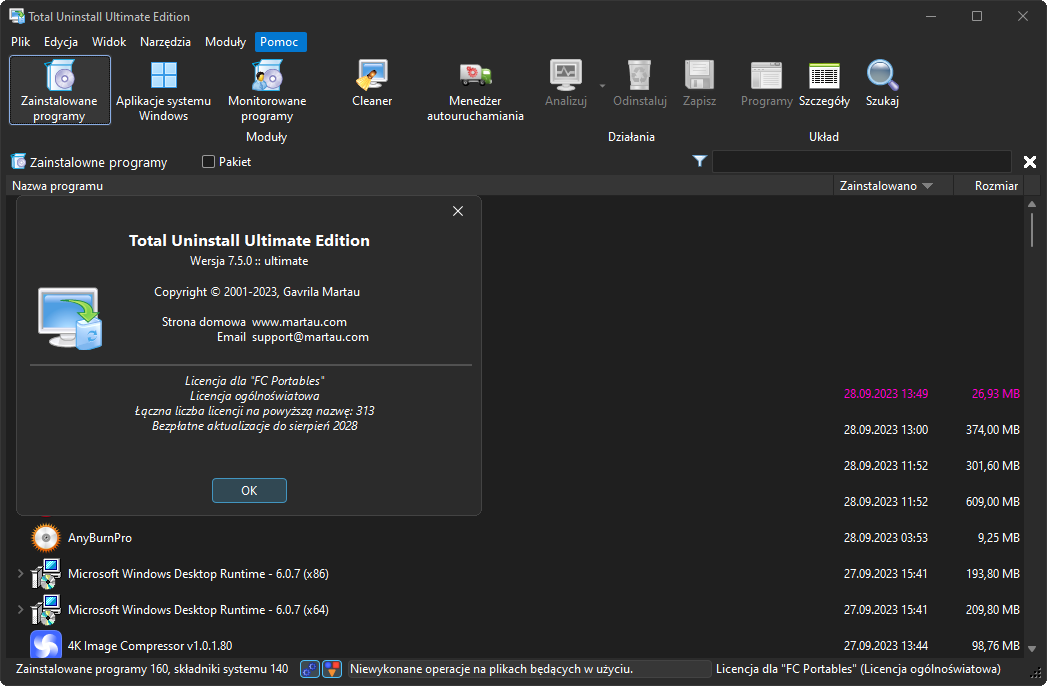The height and width of the screenshot is (686, 1047).
Task: Click status text Niewykonane operacje na plikach
Action: (x=491, y=669)
